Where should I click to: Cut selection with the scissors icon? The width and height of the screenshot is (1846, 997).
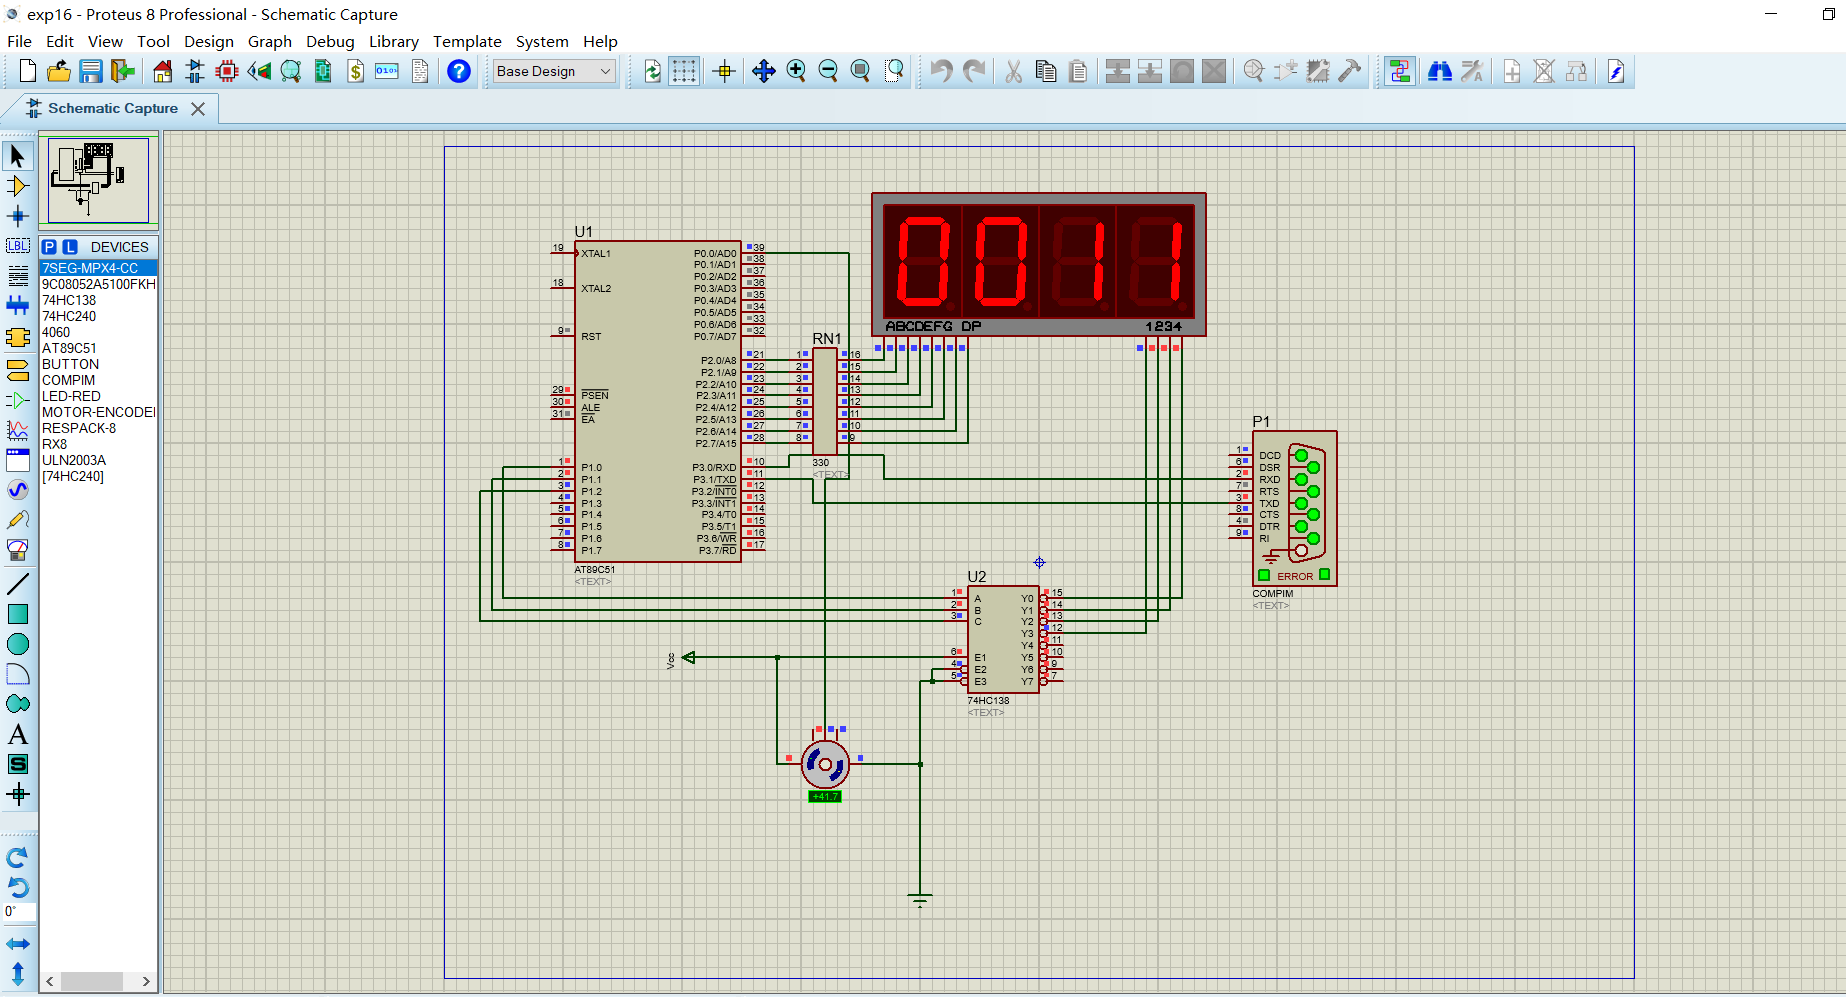[x=1013, y=71]
